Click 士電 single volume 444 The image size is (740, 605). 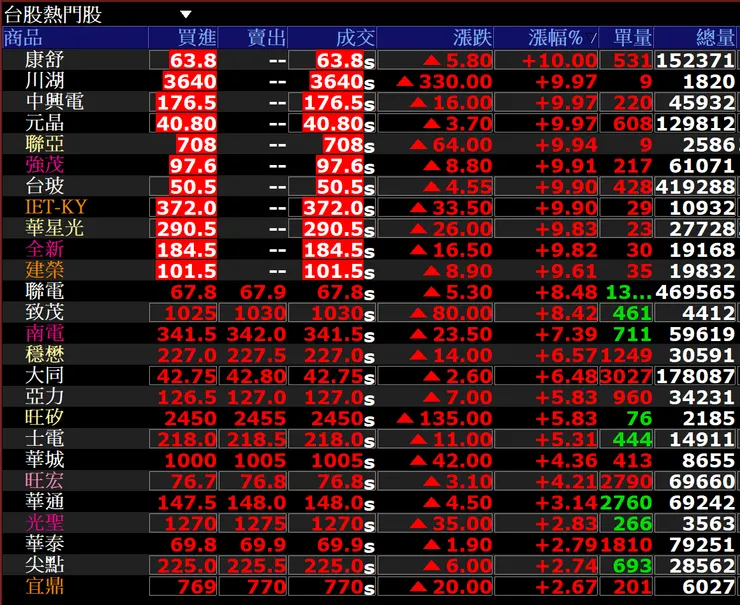point(632,440)
